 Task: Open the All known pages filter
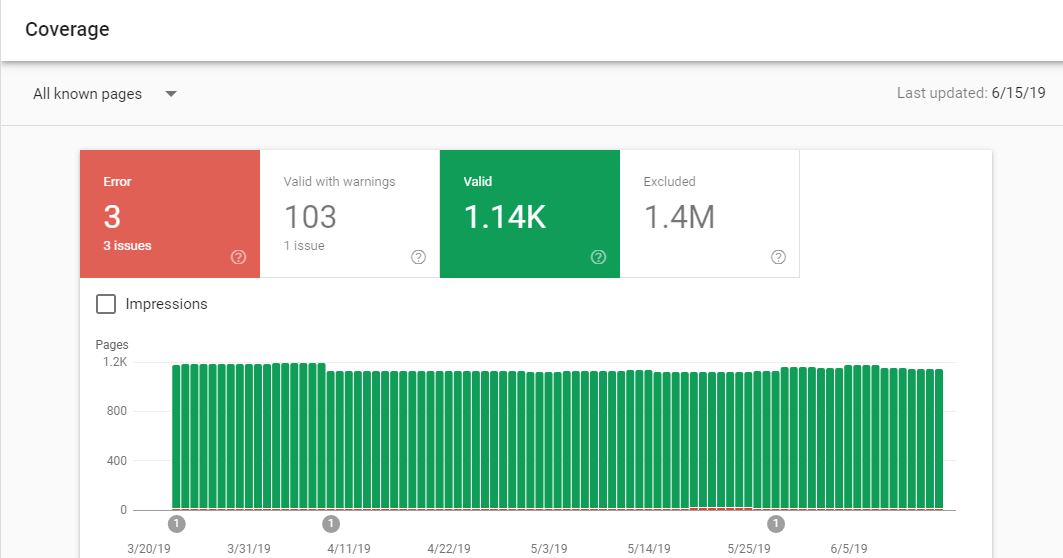pyautogui.click(x=88, y=94)
